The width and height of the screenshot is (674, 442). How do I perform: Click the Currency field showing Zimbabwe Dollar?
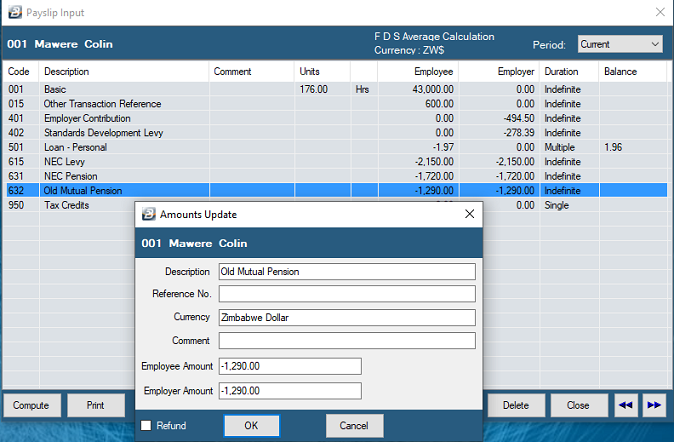[347, 317]
